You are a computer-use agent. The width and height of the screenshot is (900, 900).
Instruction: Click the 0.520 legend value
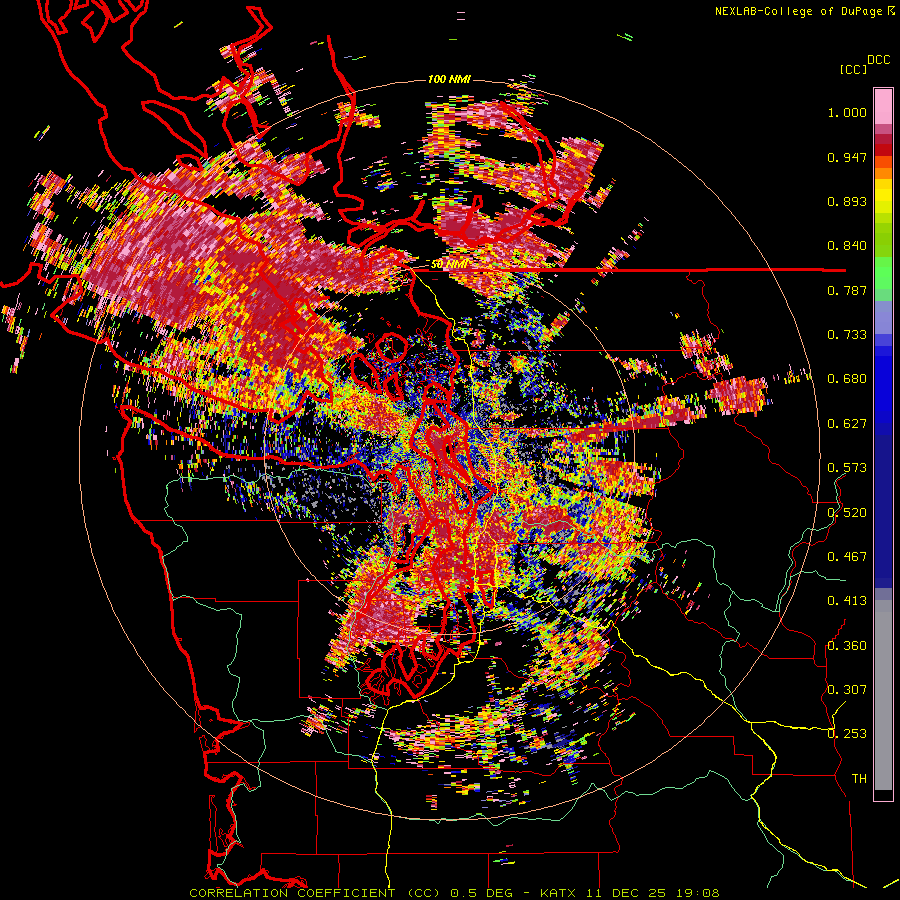[x=847, y=513]
